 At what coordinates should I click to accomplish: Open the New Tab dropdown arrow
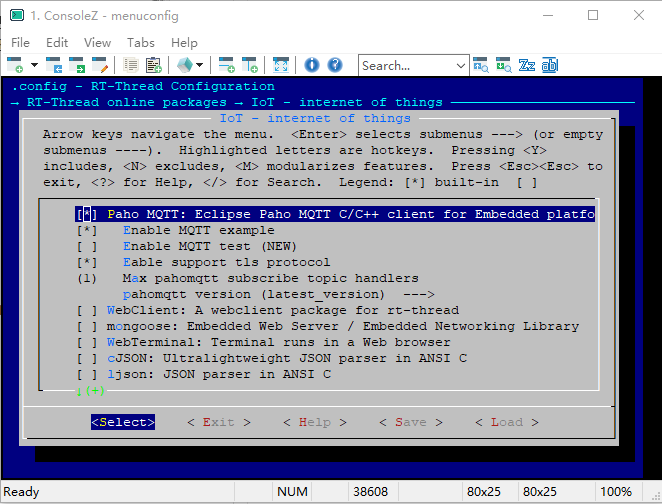point(34,65)
